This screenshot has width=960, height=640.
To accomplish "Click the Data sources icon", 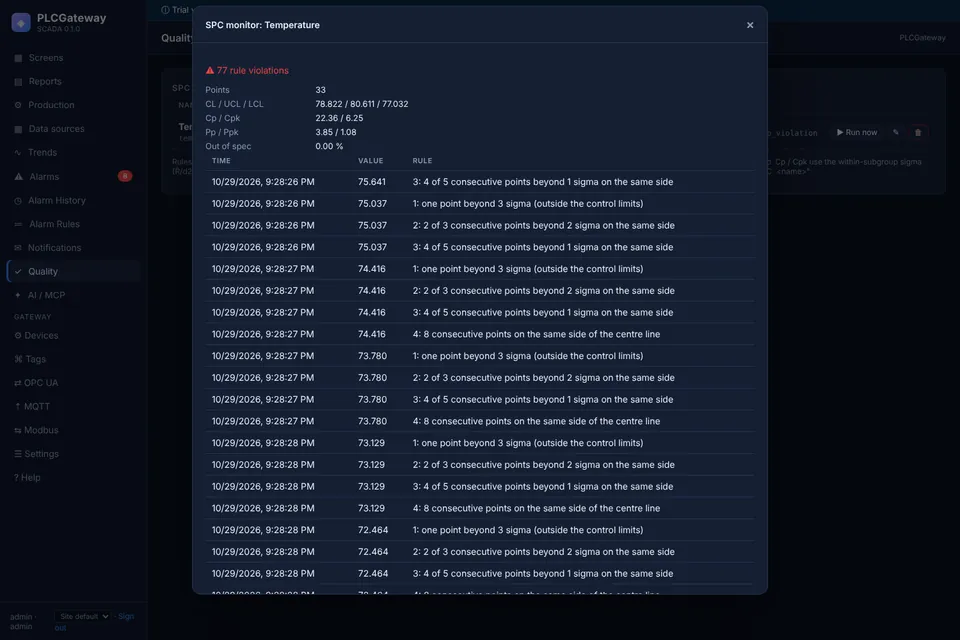I will (18, 129).
